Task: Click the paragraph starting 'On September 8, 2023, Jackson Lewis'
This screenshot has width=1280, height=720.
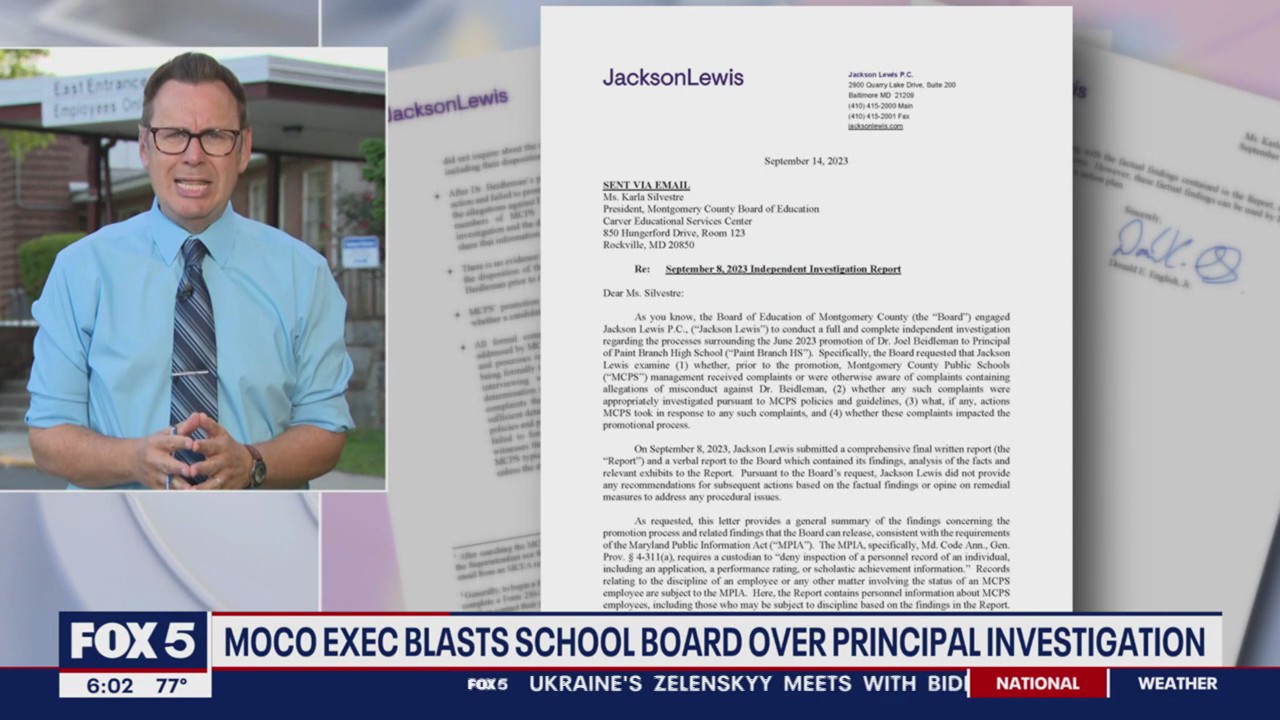Action: tap(806, 472)
